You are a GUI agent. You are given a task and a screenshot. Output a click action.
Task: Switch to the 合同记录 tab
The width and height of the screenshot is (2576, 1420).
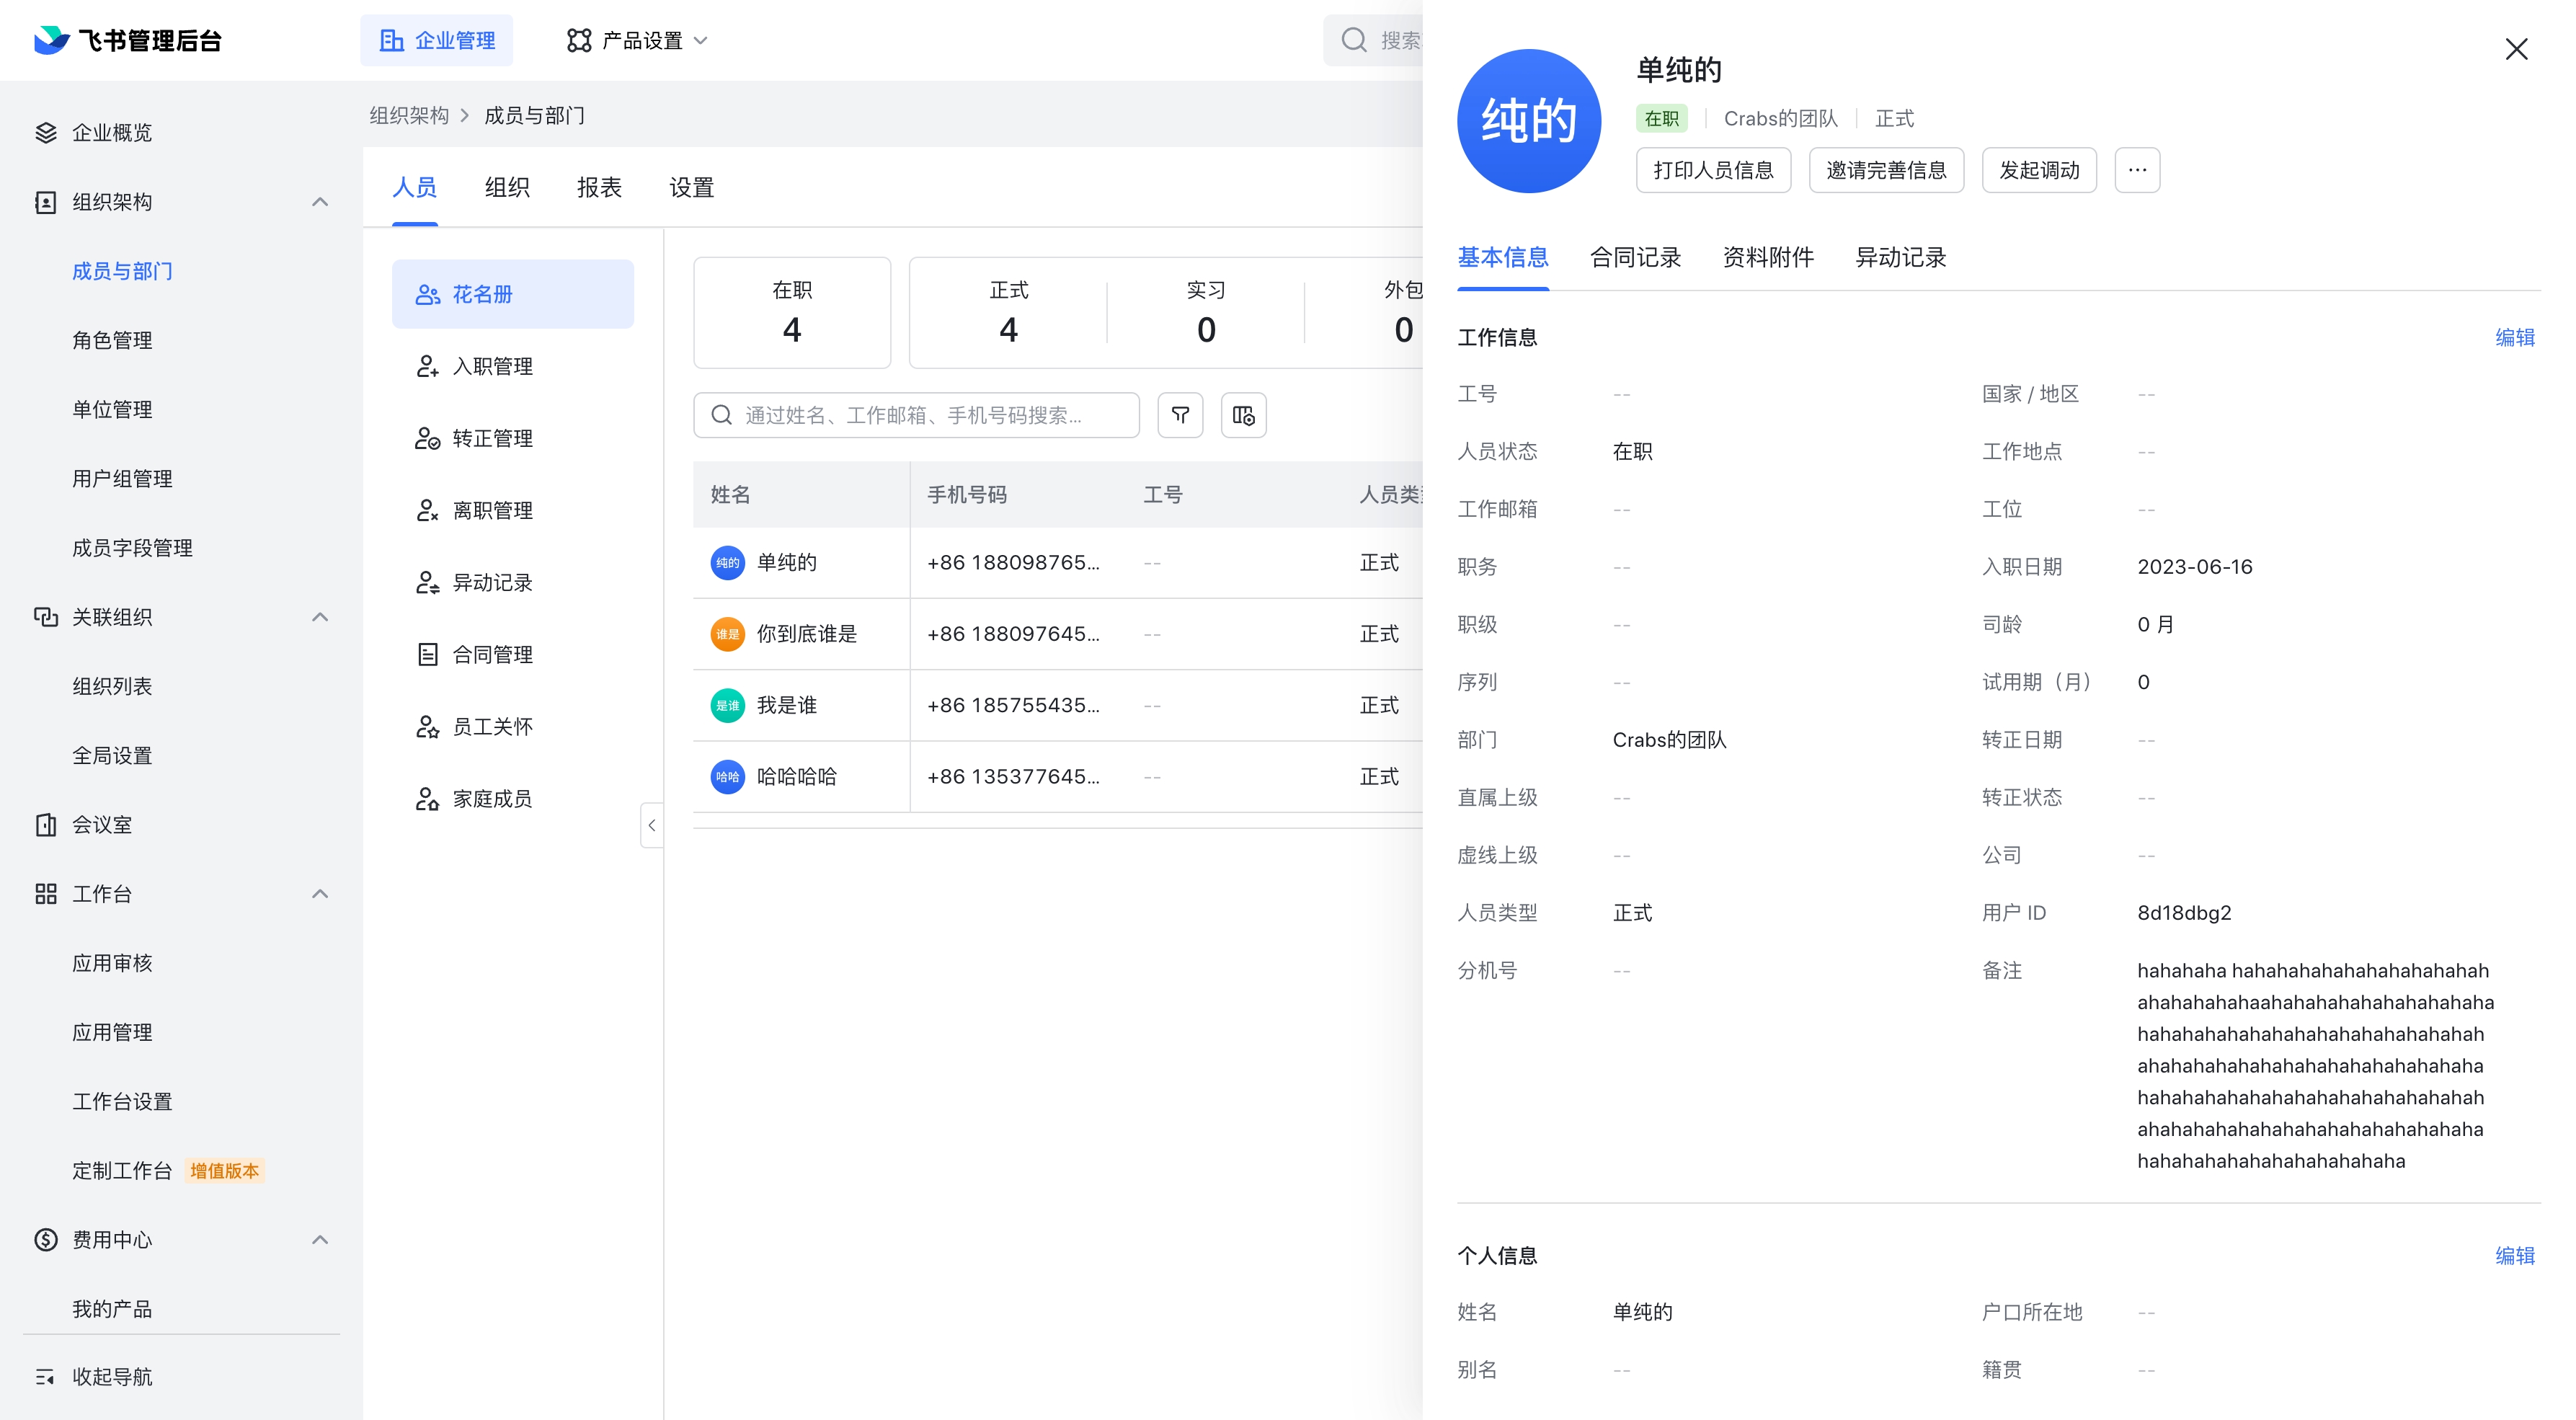pyautogui.click(x=1635, y=257)
